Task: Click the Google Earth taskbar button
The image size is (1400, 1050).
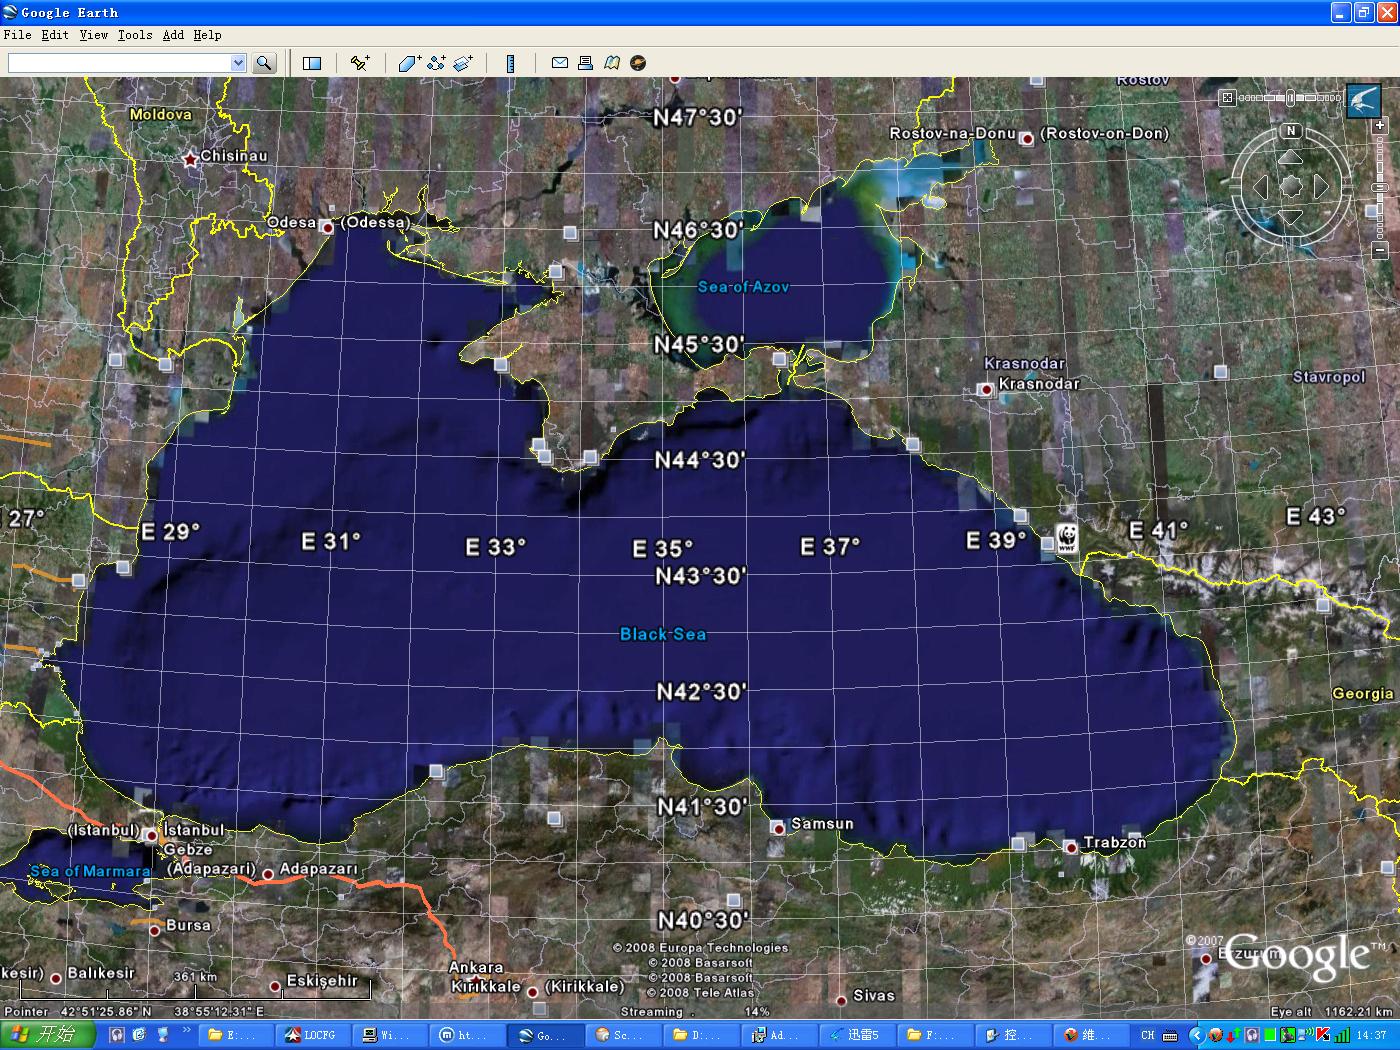Action: (x=543, y=1035)
